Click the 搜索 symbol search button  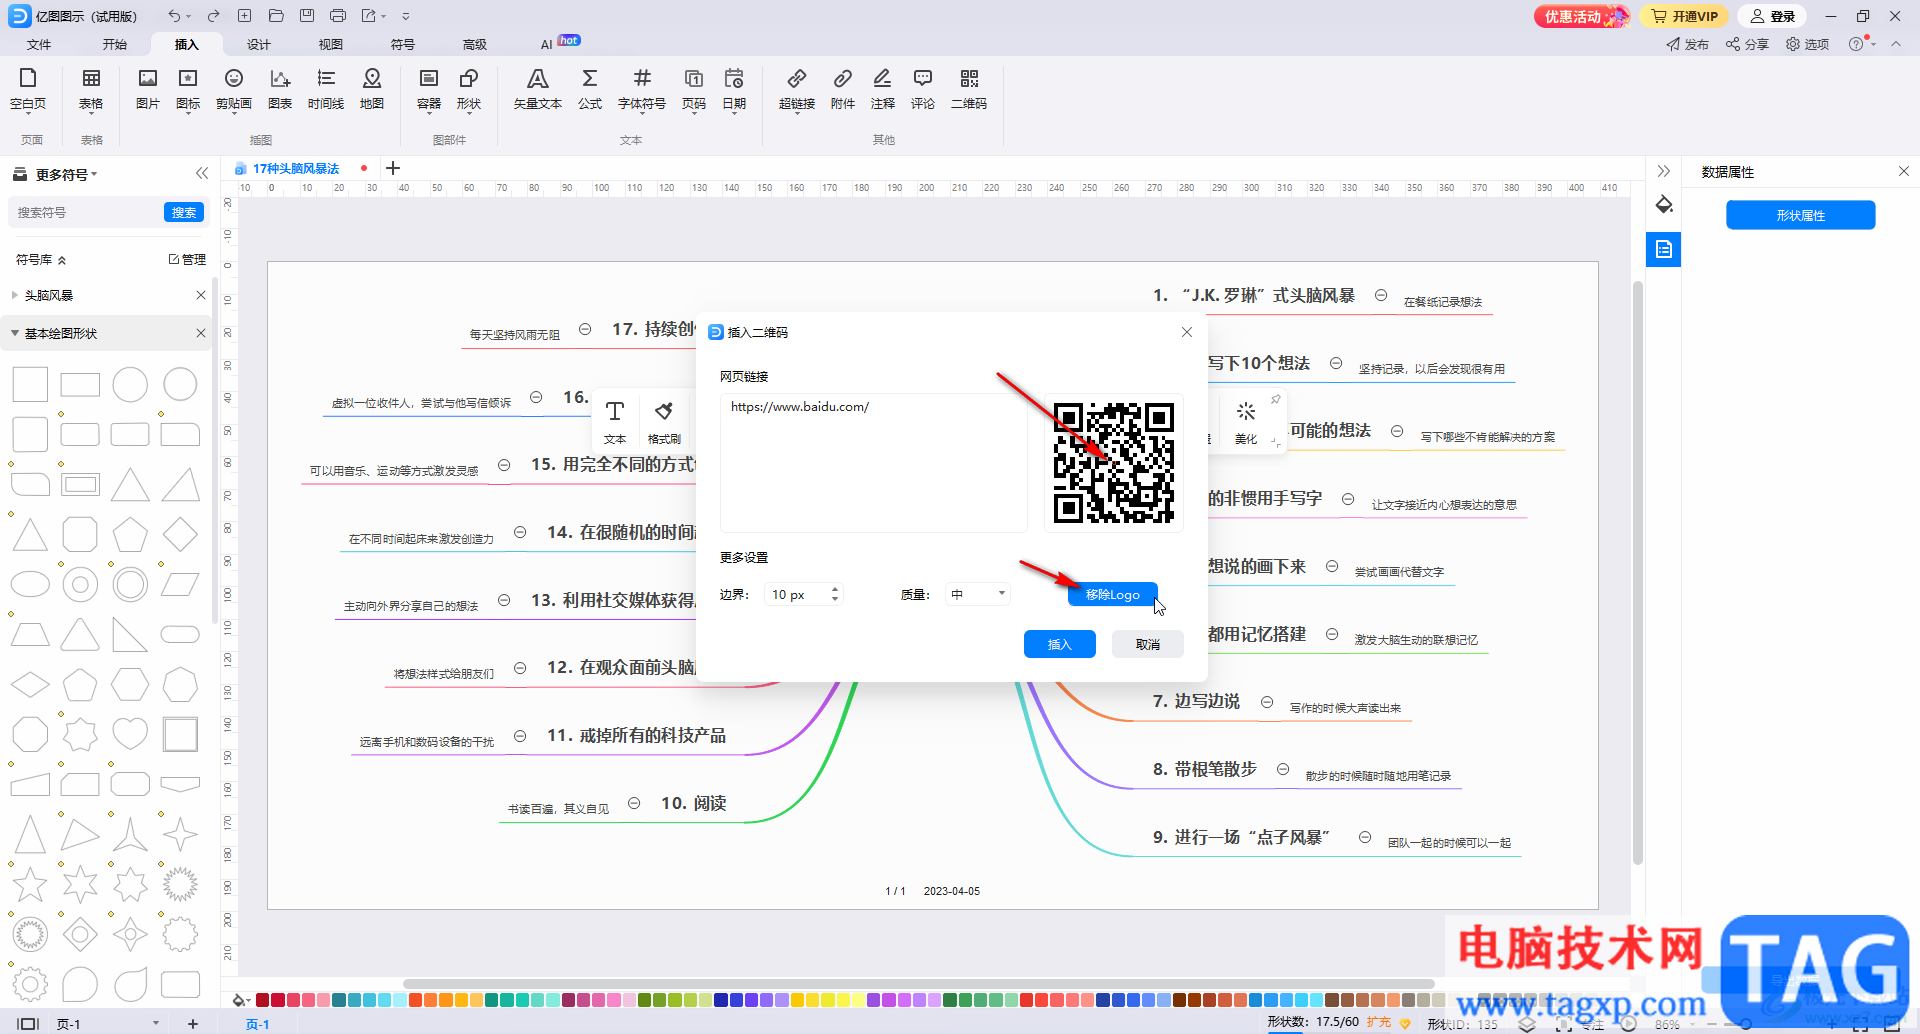pyautogui.click(x=184, y=212)
